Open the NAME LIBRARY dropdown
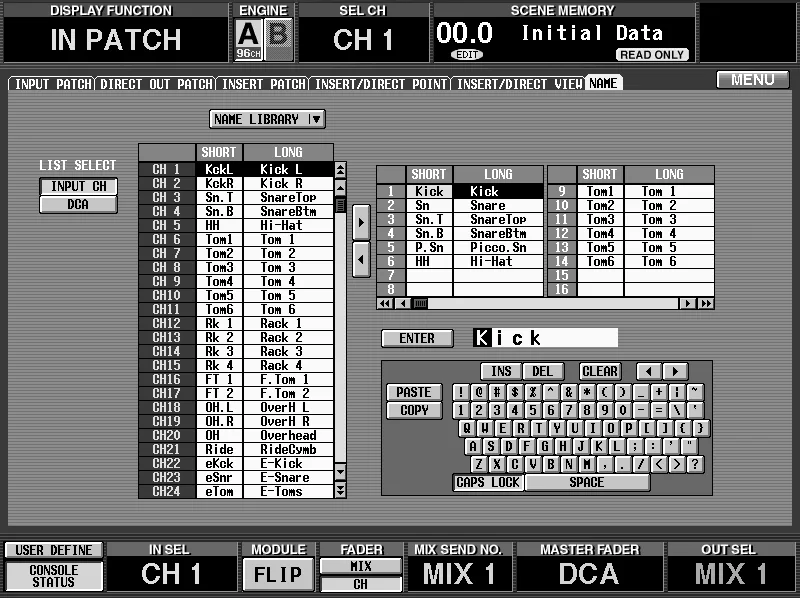This screenshot has width=800, height=598. [x=267, y=119]
